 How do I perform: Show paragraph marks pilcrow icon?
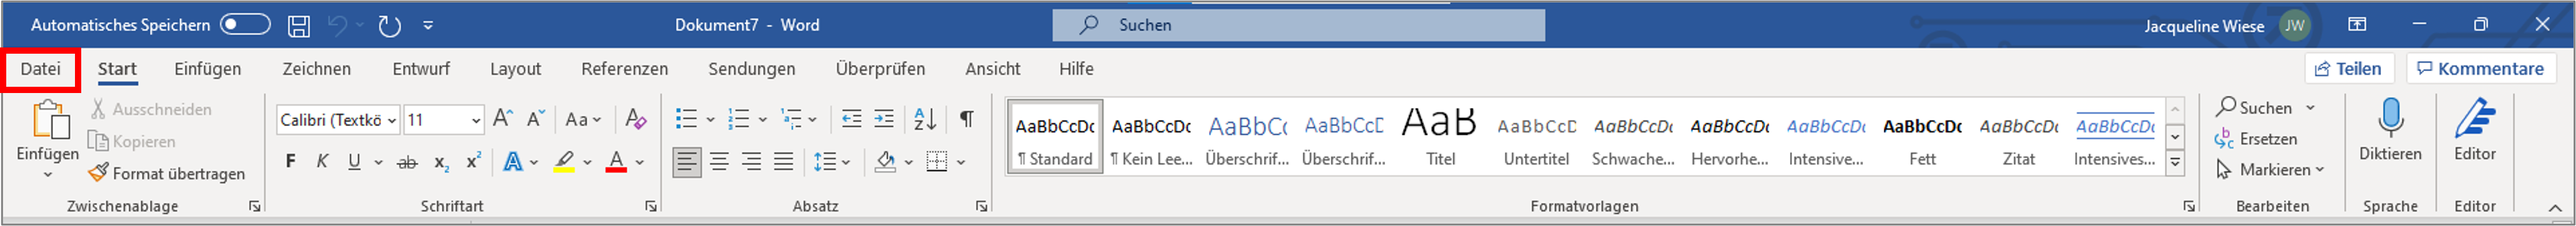click(x=967, y=119)
